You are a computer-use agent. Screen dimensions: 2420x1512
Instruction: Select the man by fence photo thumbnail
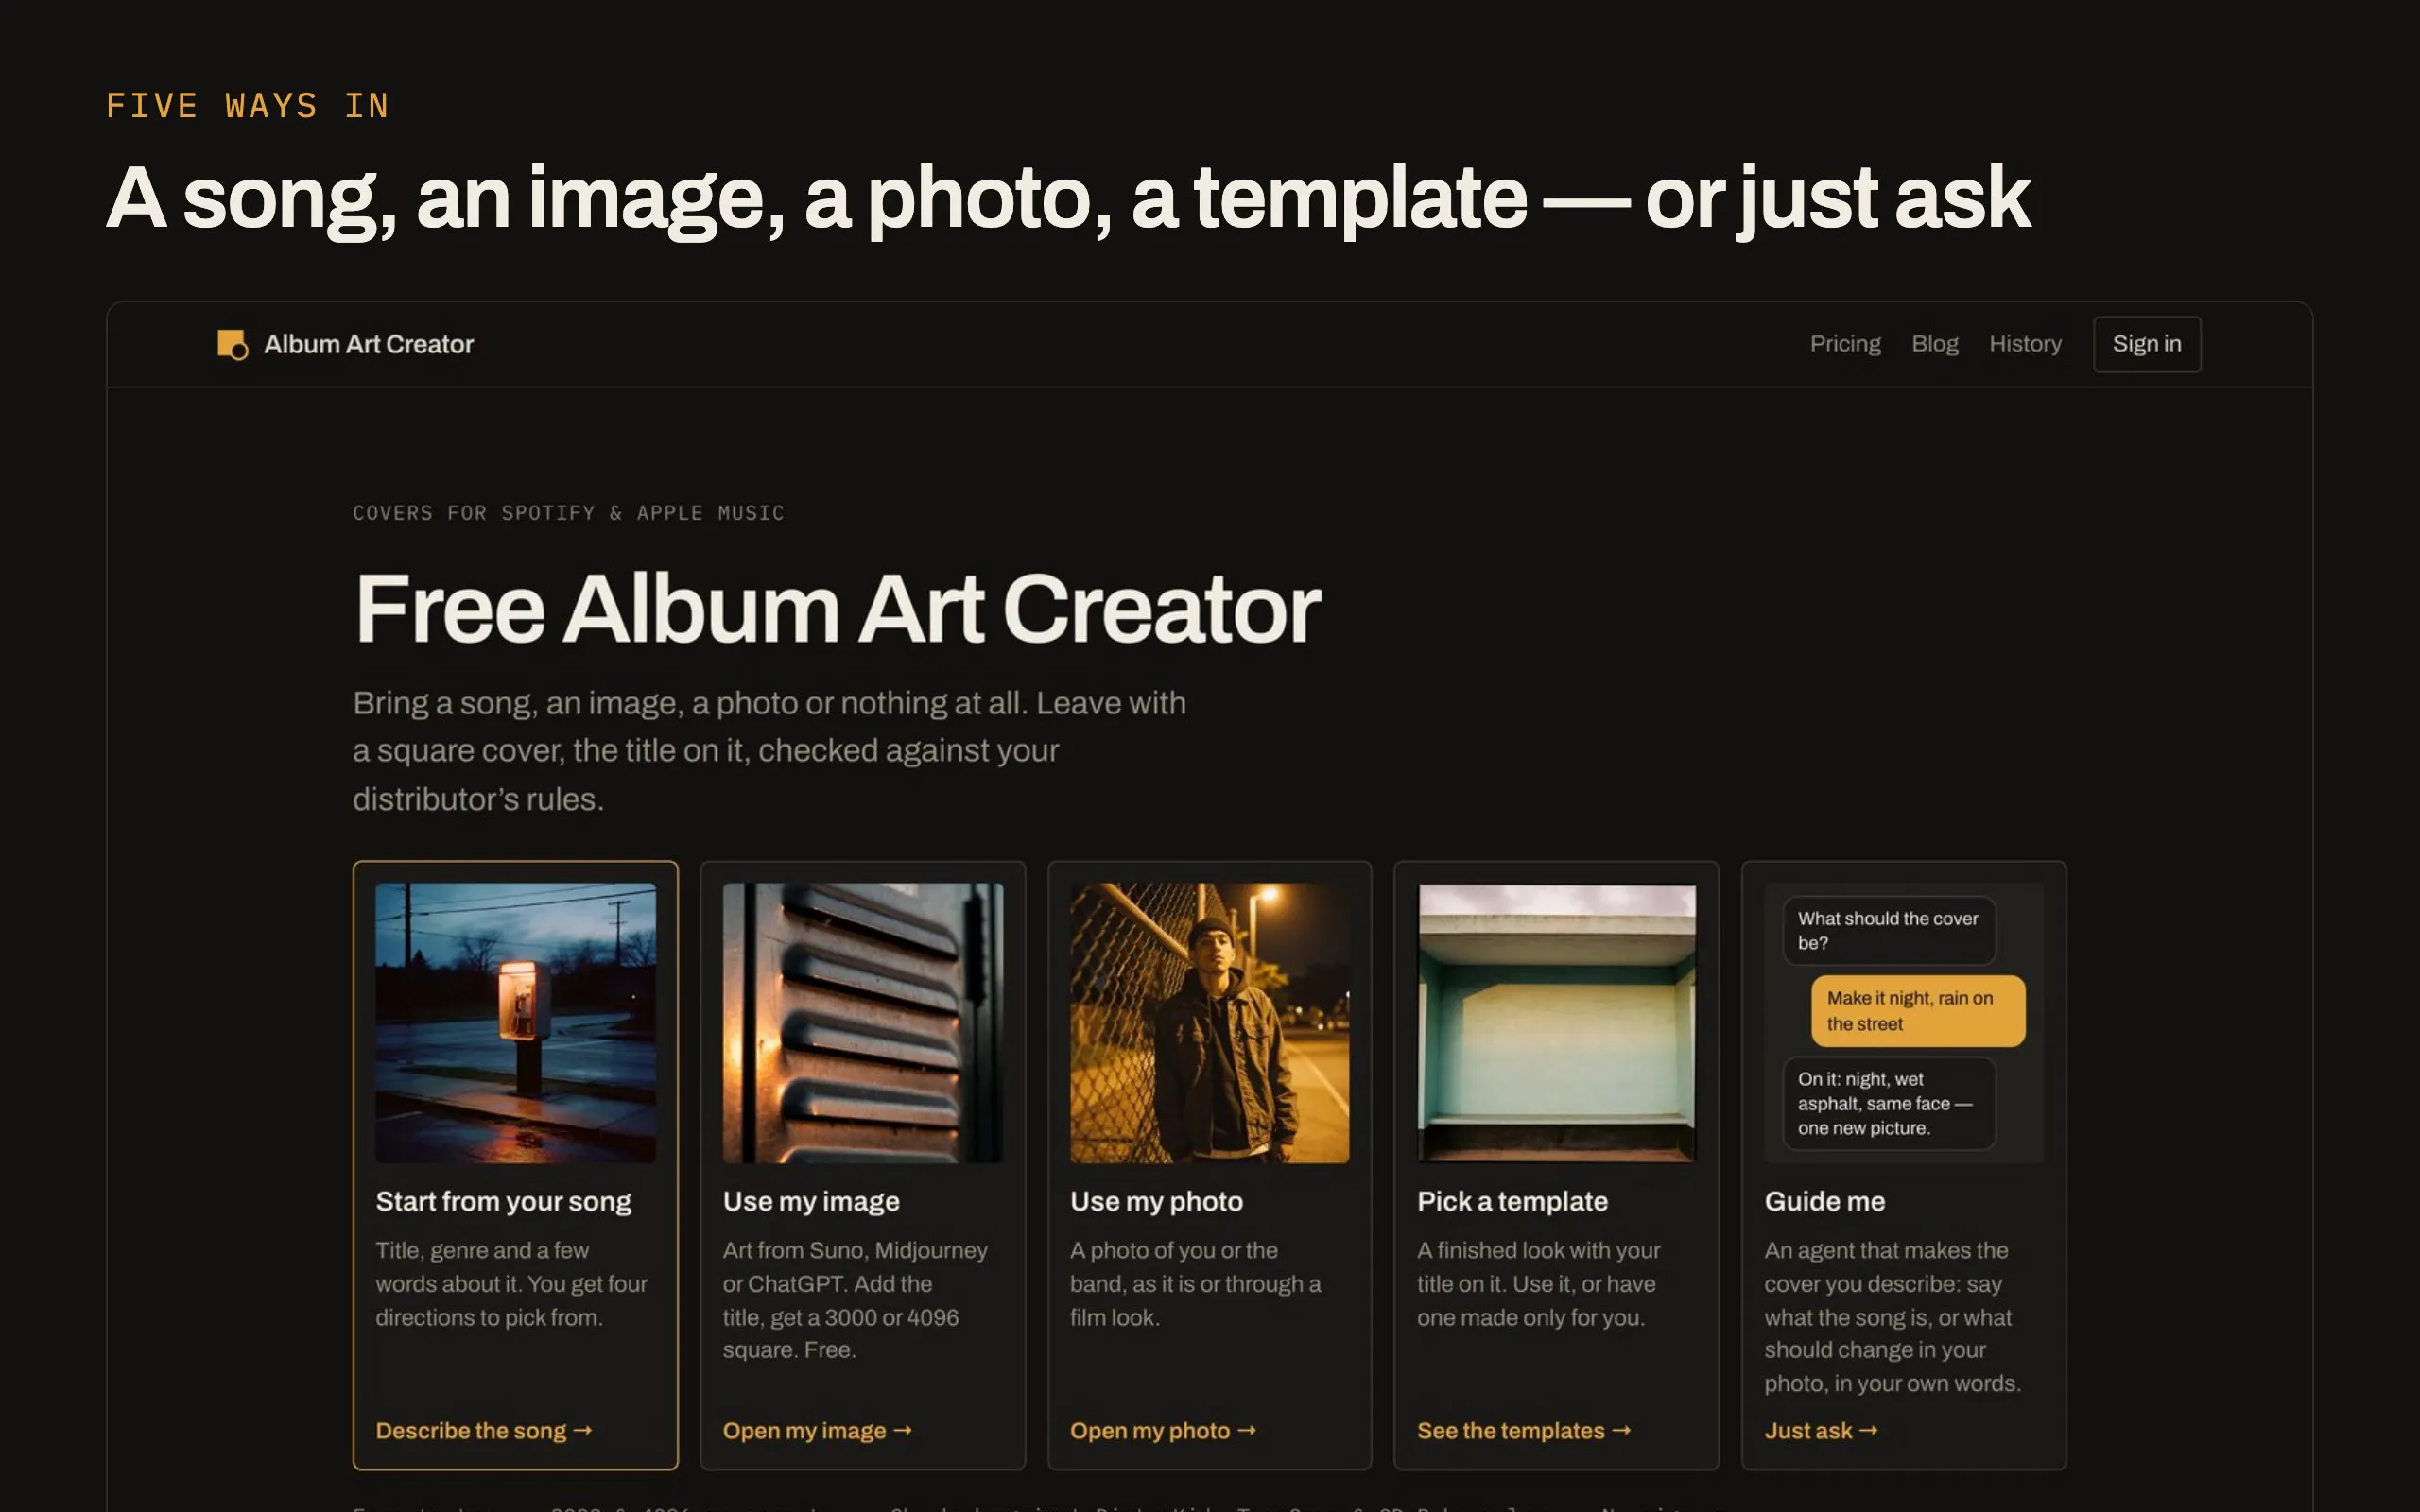[x=1209, y=1022]
